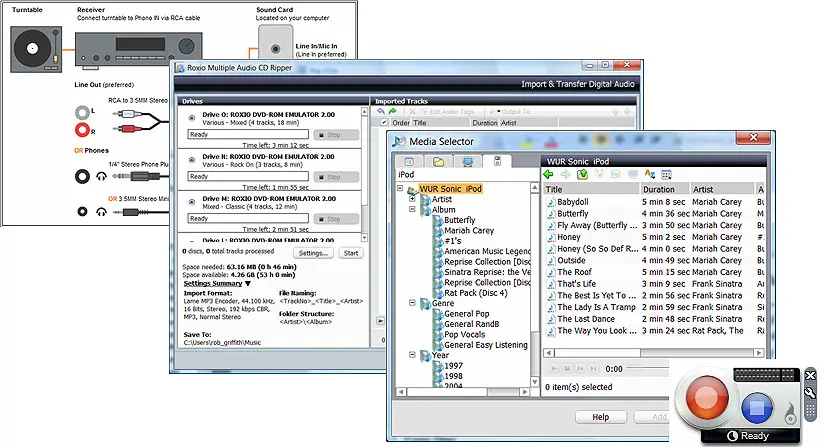Click the view options icon beside A-Z sort

(667, 175)
